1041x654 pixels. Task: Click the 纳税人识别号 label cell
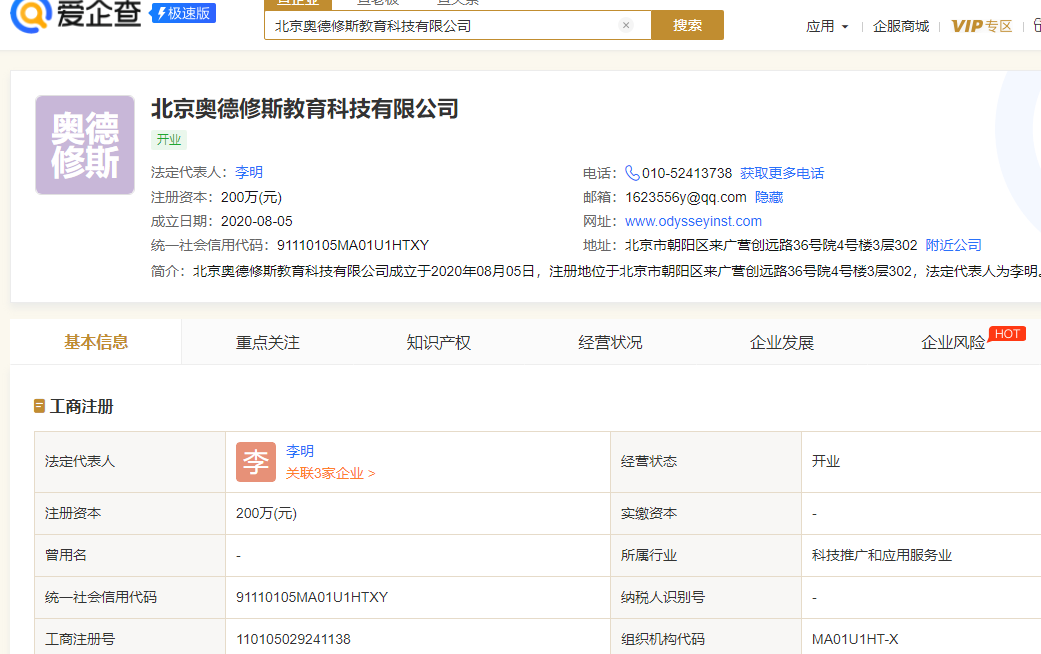point(706,597)
